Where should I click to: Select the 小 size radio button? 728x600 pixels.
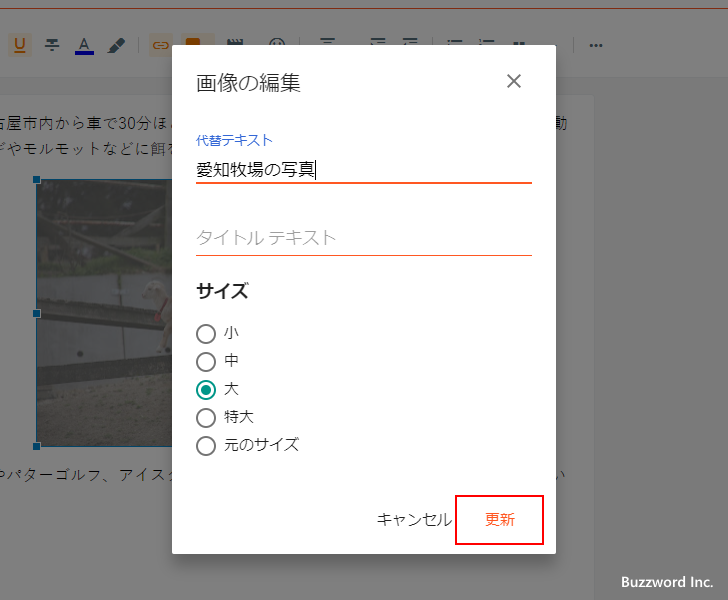[206, 333]
